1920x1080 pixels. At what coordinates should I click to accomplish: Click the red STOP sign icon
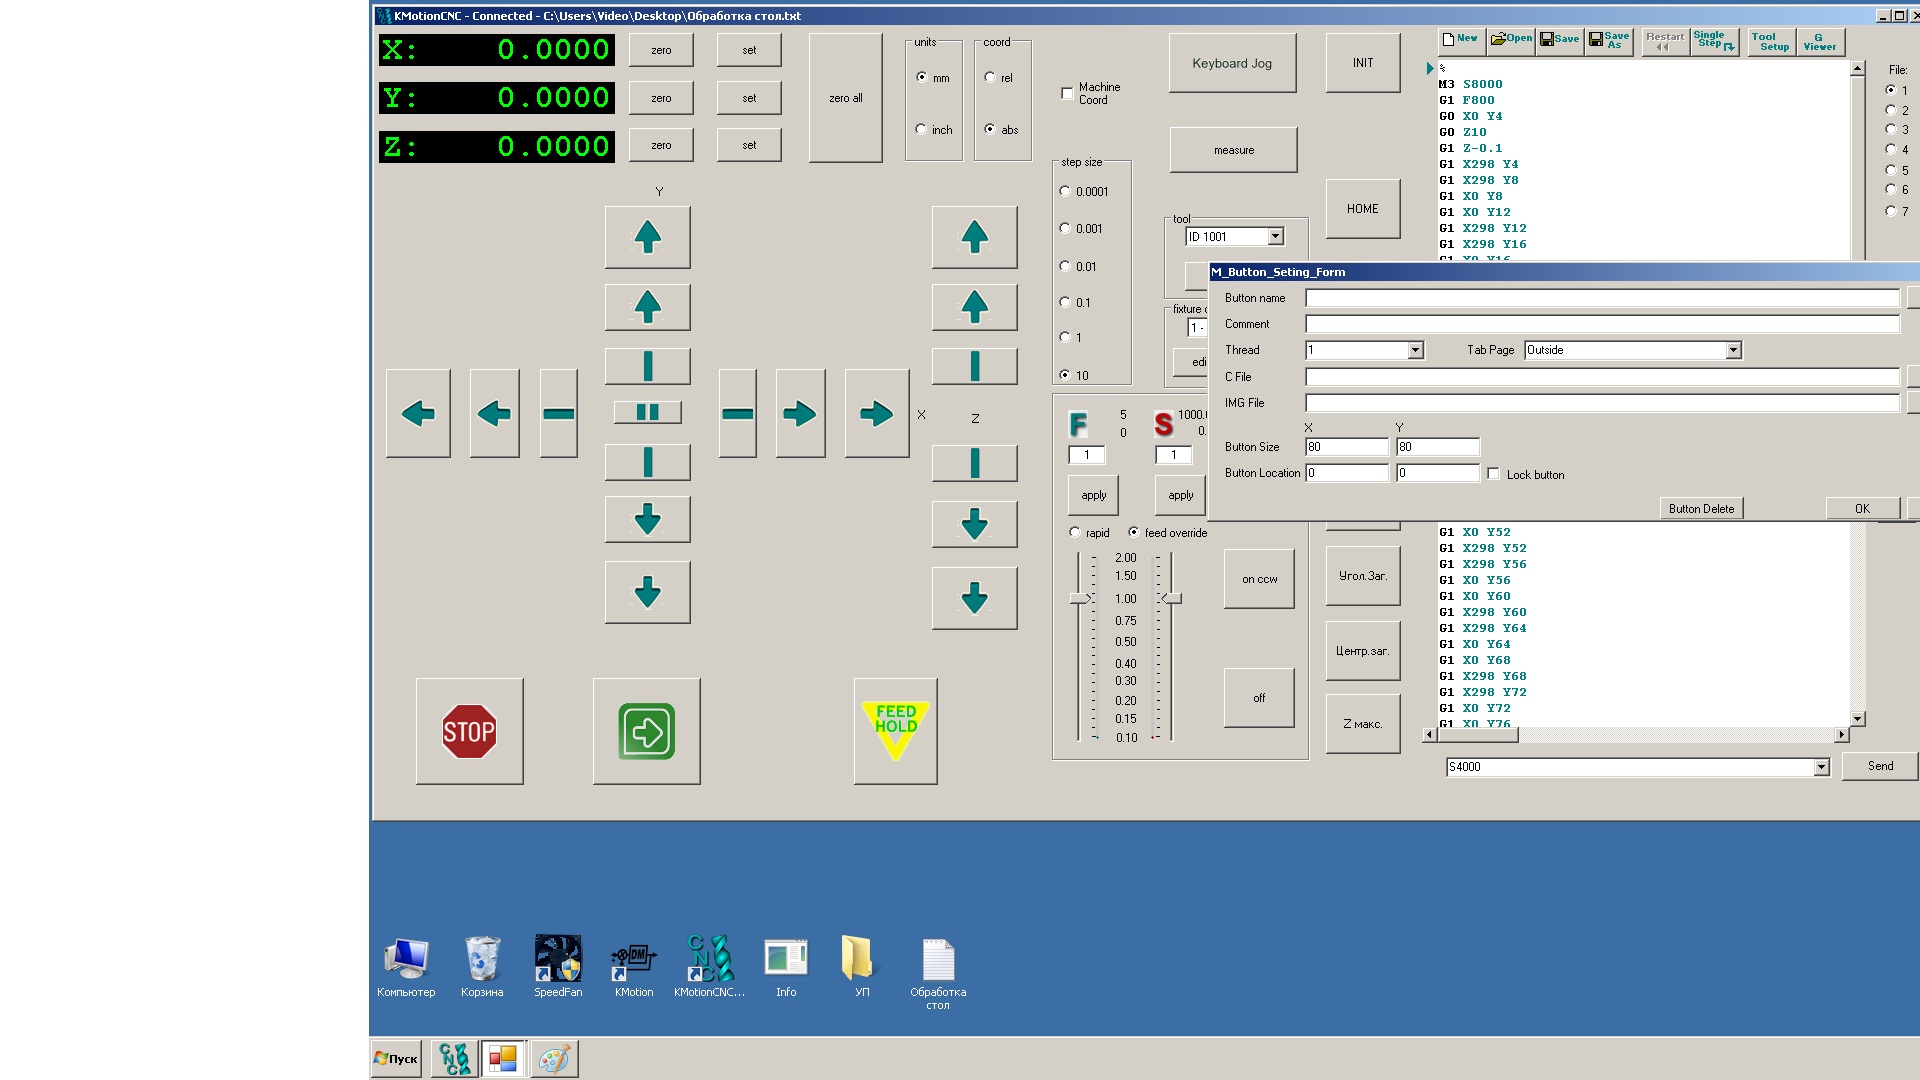tap(469, 731)
